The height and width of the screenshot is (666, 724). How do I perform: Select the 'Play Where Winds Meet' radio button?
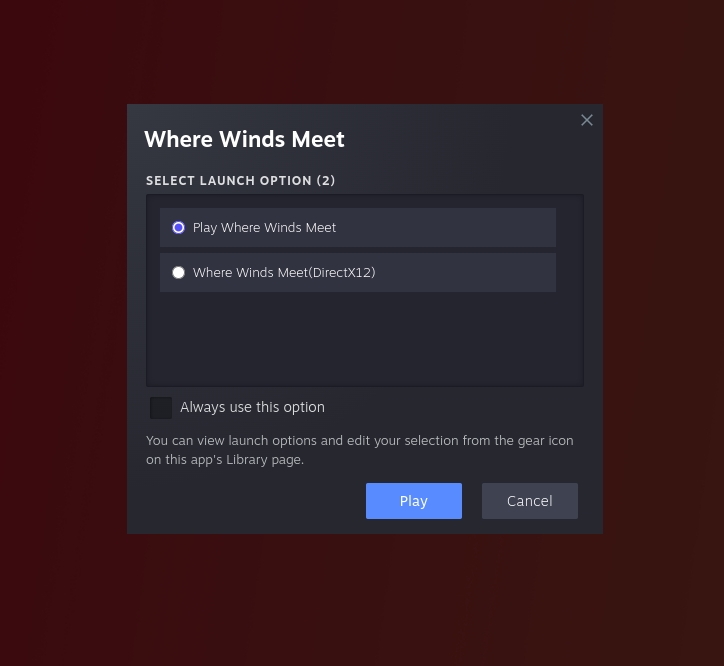pos(178,227)
